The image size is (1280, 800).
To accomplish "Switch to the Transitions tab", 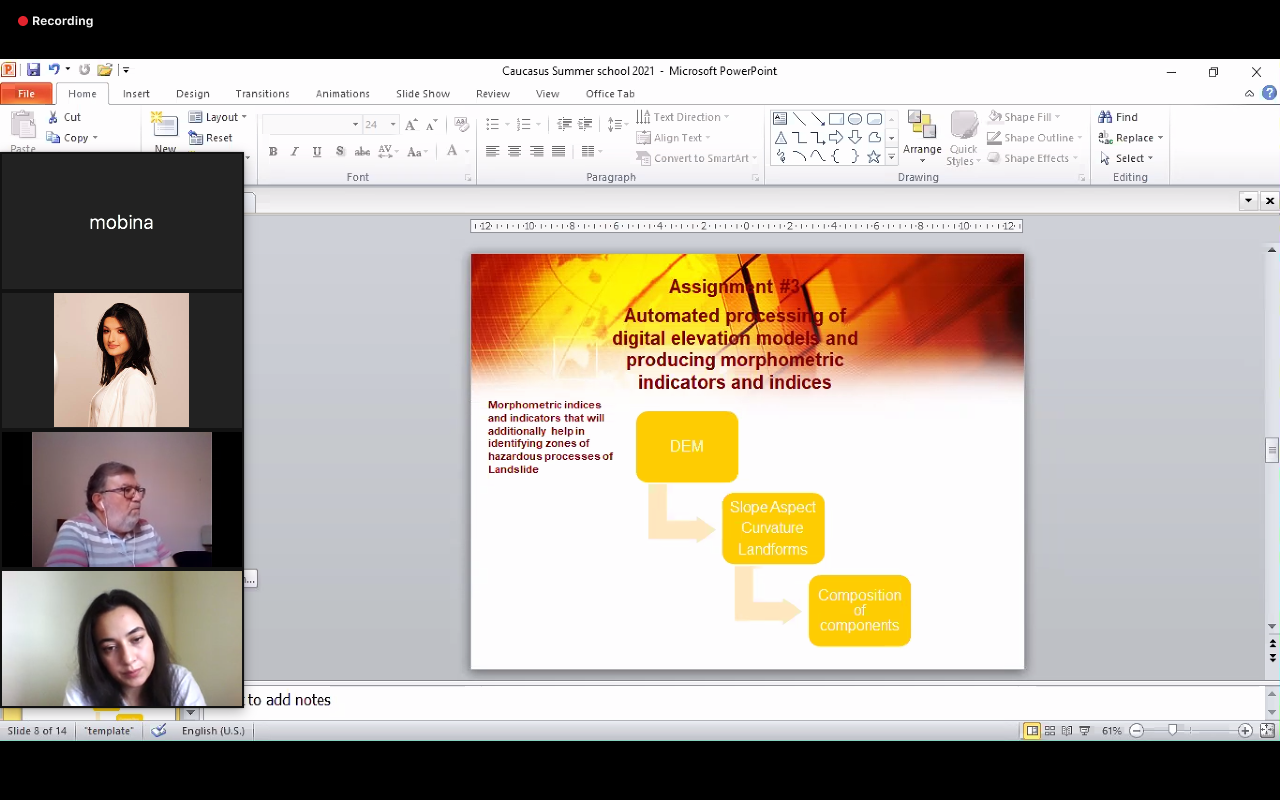I will click(x=262, y=94).
